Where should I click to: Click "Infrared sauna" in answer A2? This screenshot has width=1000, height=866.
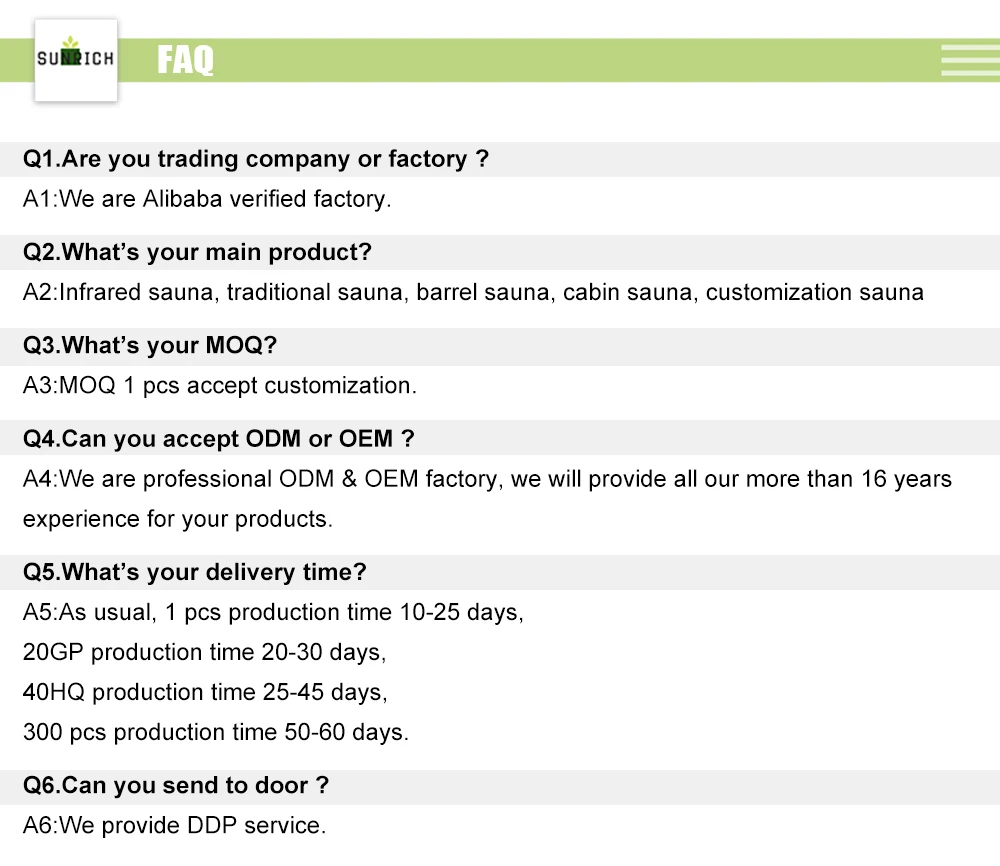137,292
